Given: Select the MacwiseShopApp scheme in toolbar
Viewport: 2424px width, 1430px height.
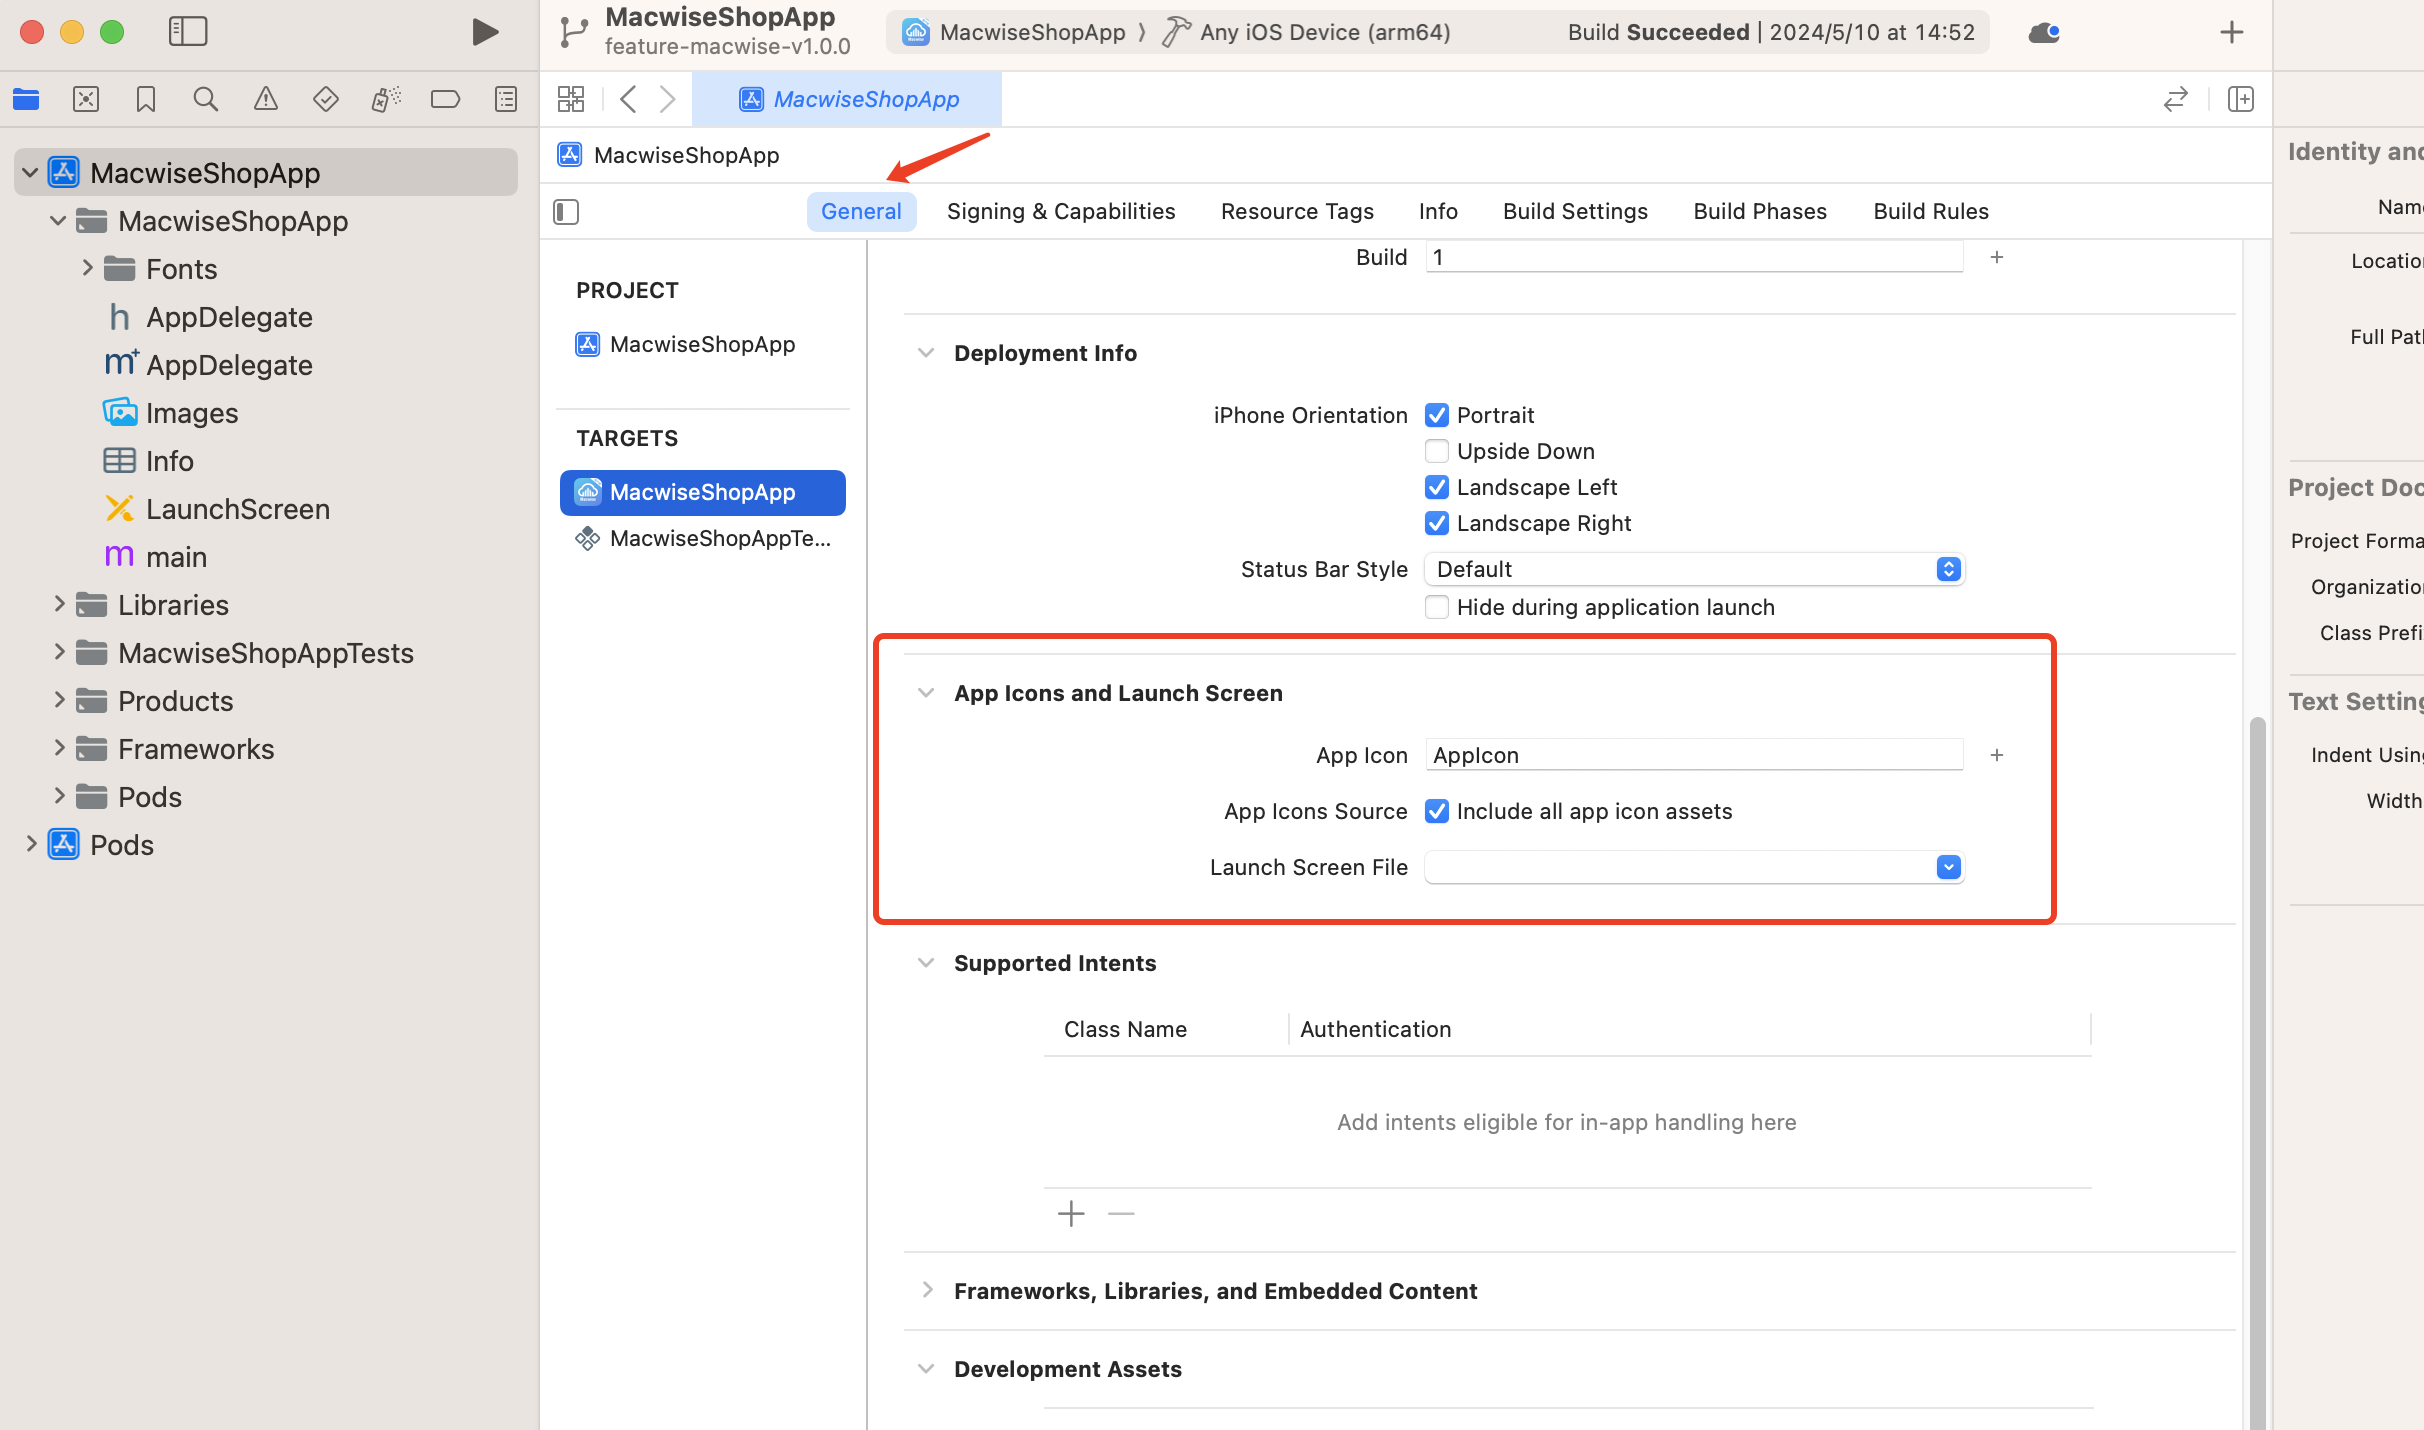Looking at the screenshot, I should [x=1016, y=32].
